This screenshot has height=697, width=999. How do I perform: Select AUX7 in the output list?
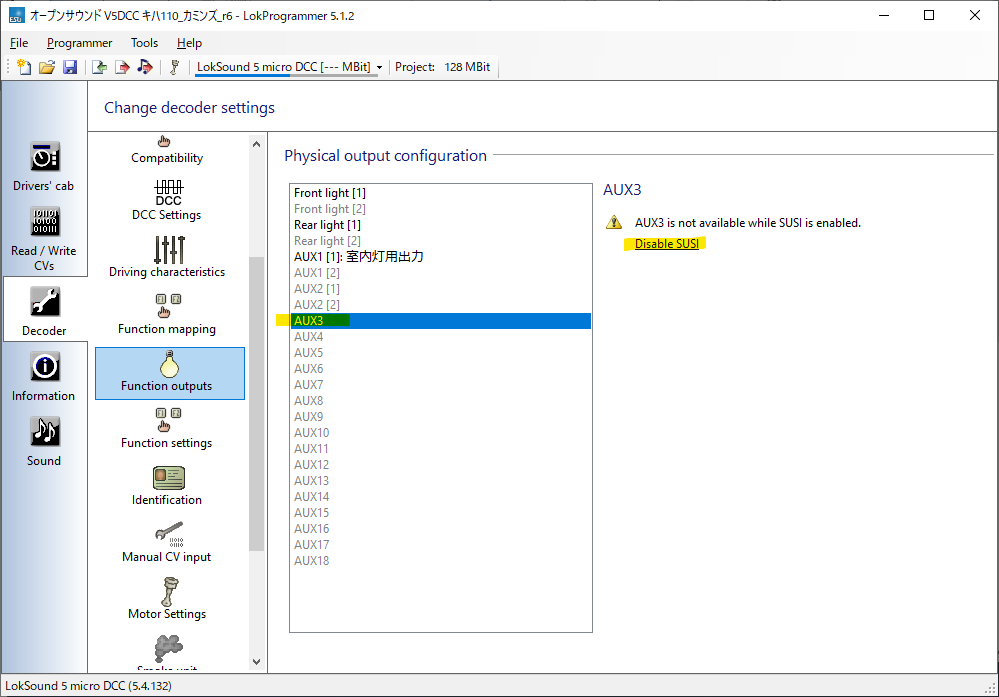click(x=440, y=385)
